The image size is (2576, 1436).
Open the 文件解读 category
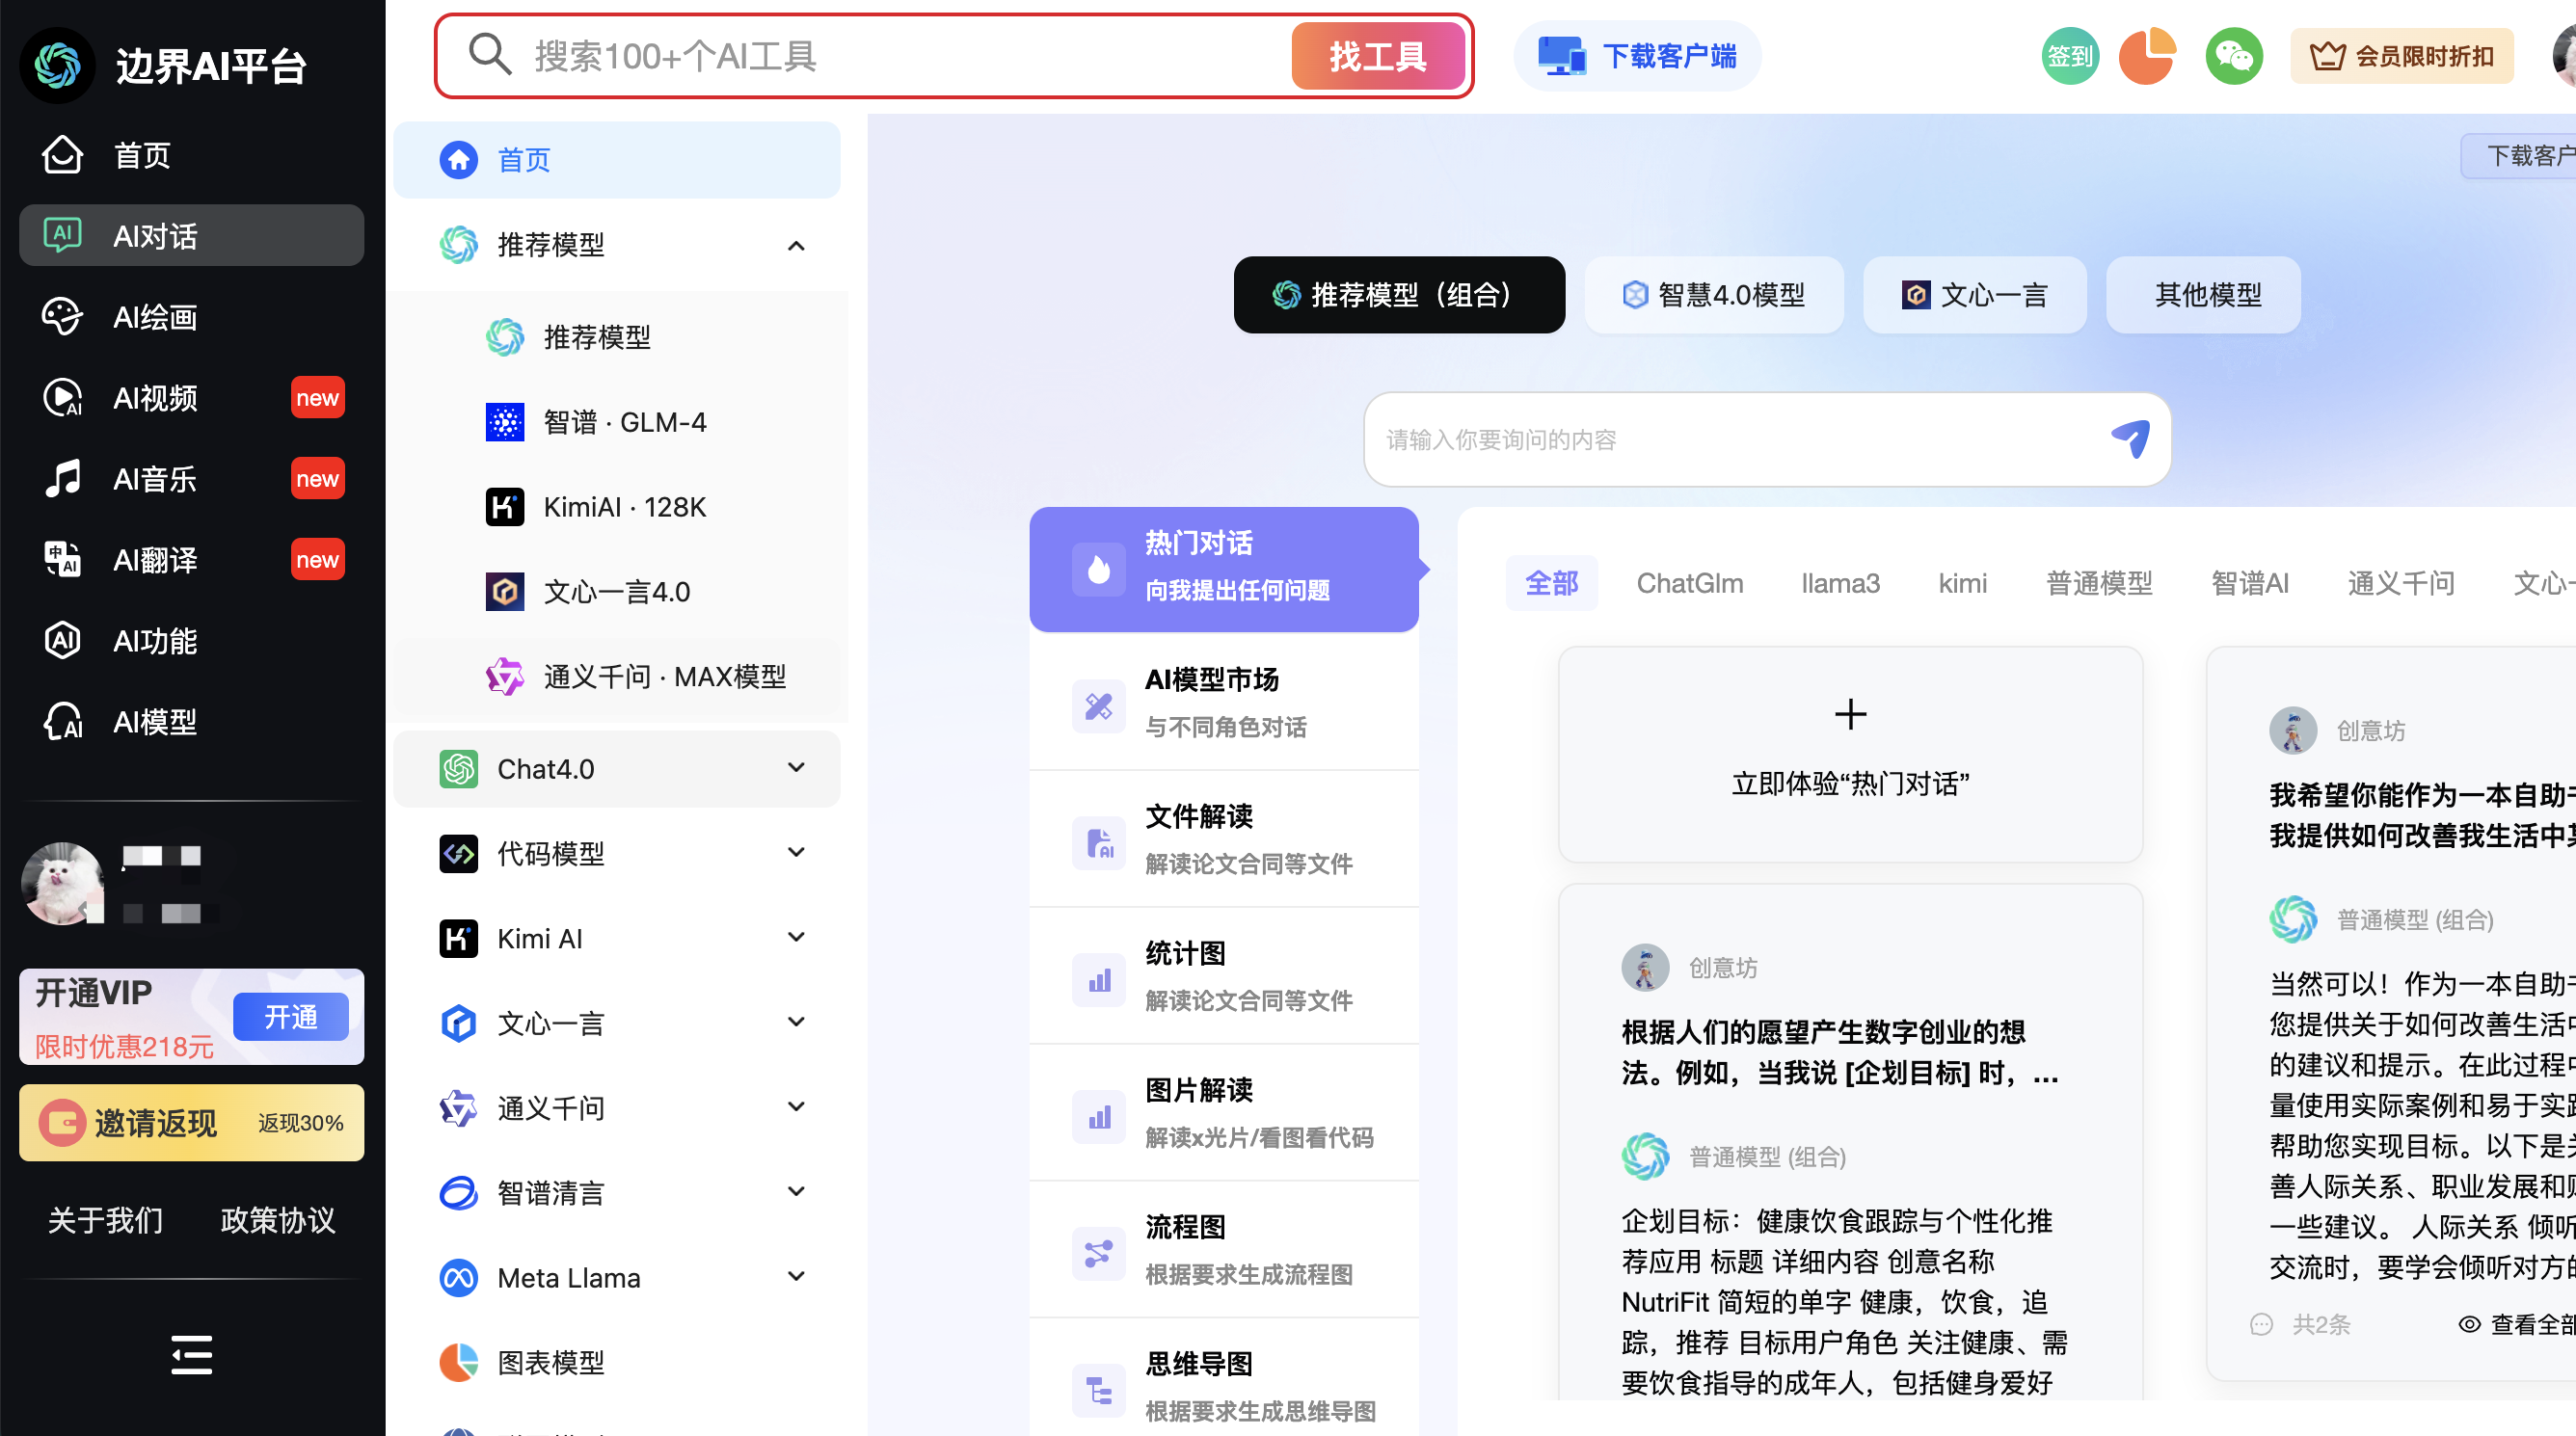pyautogui.click(x=1224, y=841)
